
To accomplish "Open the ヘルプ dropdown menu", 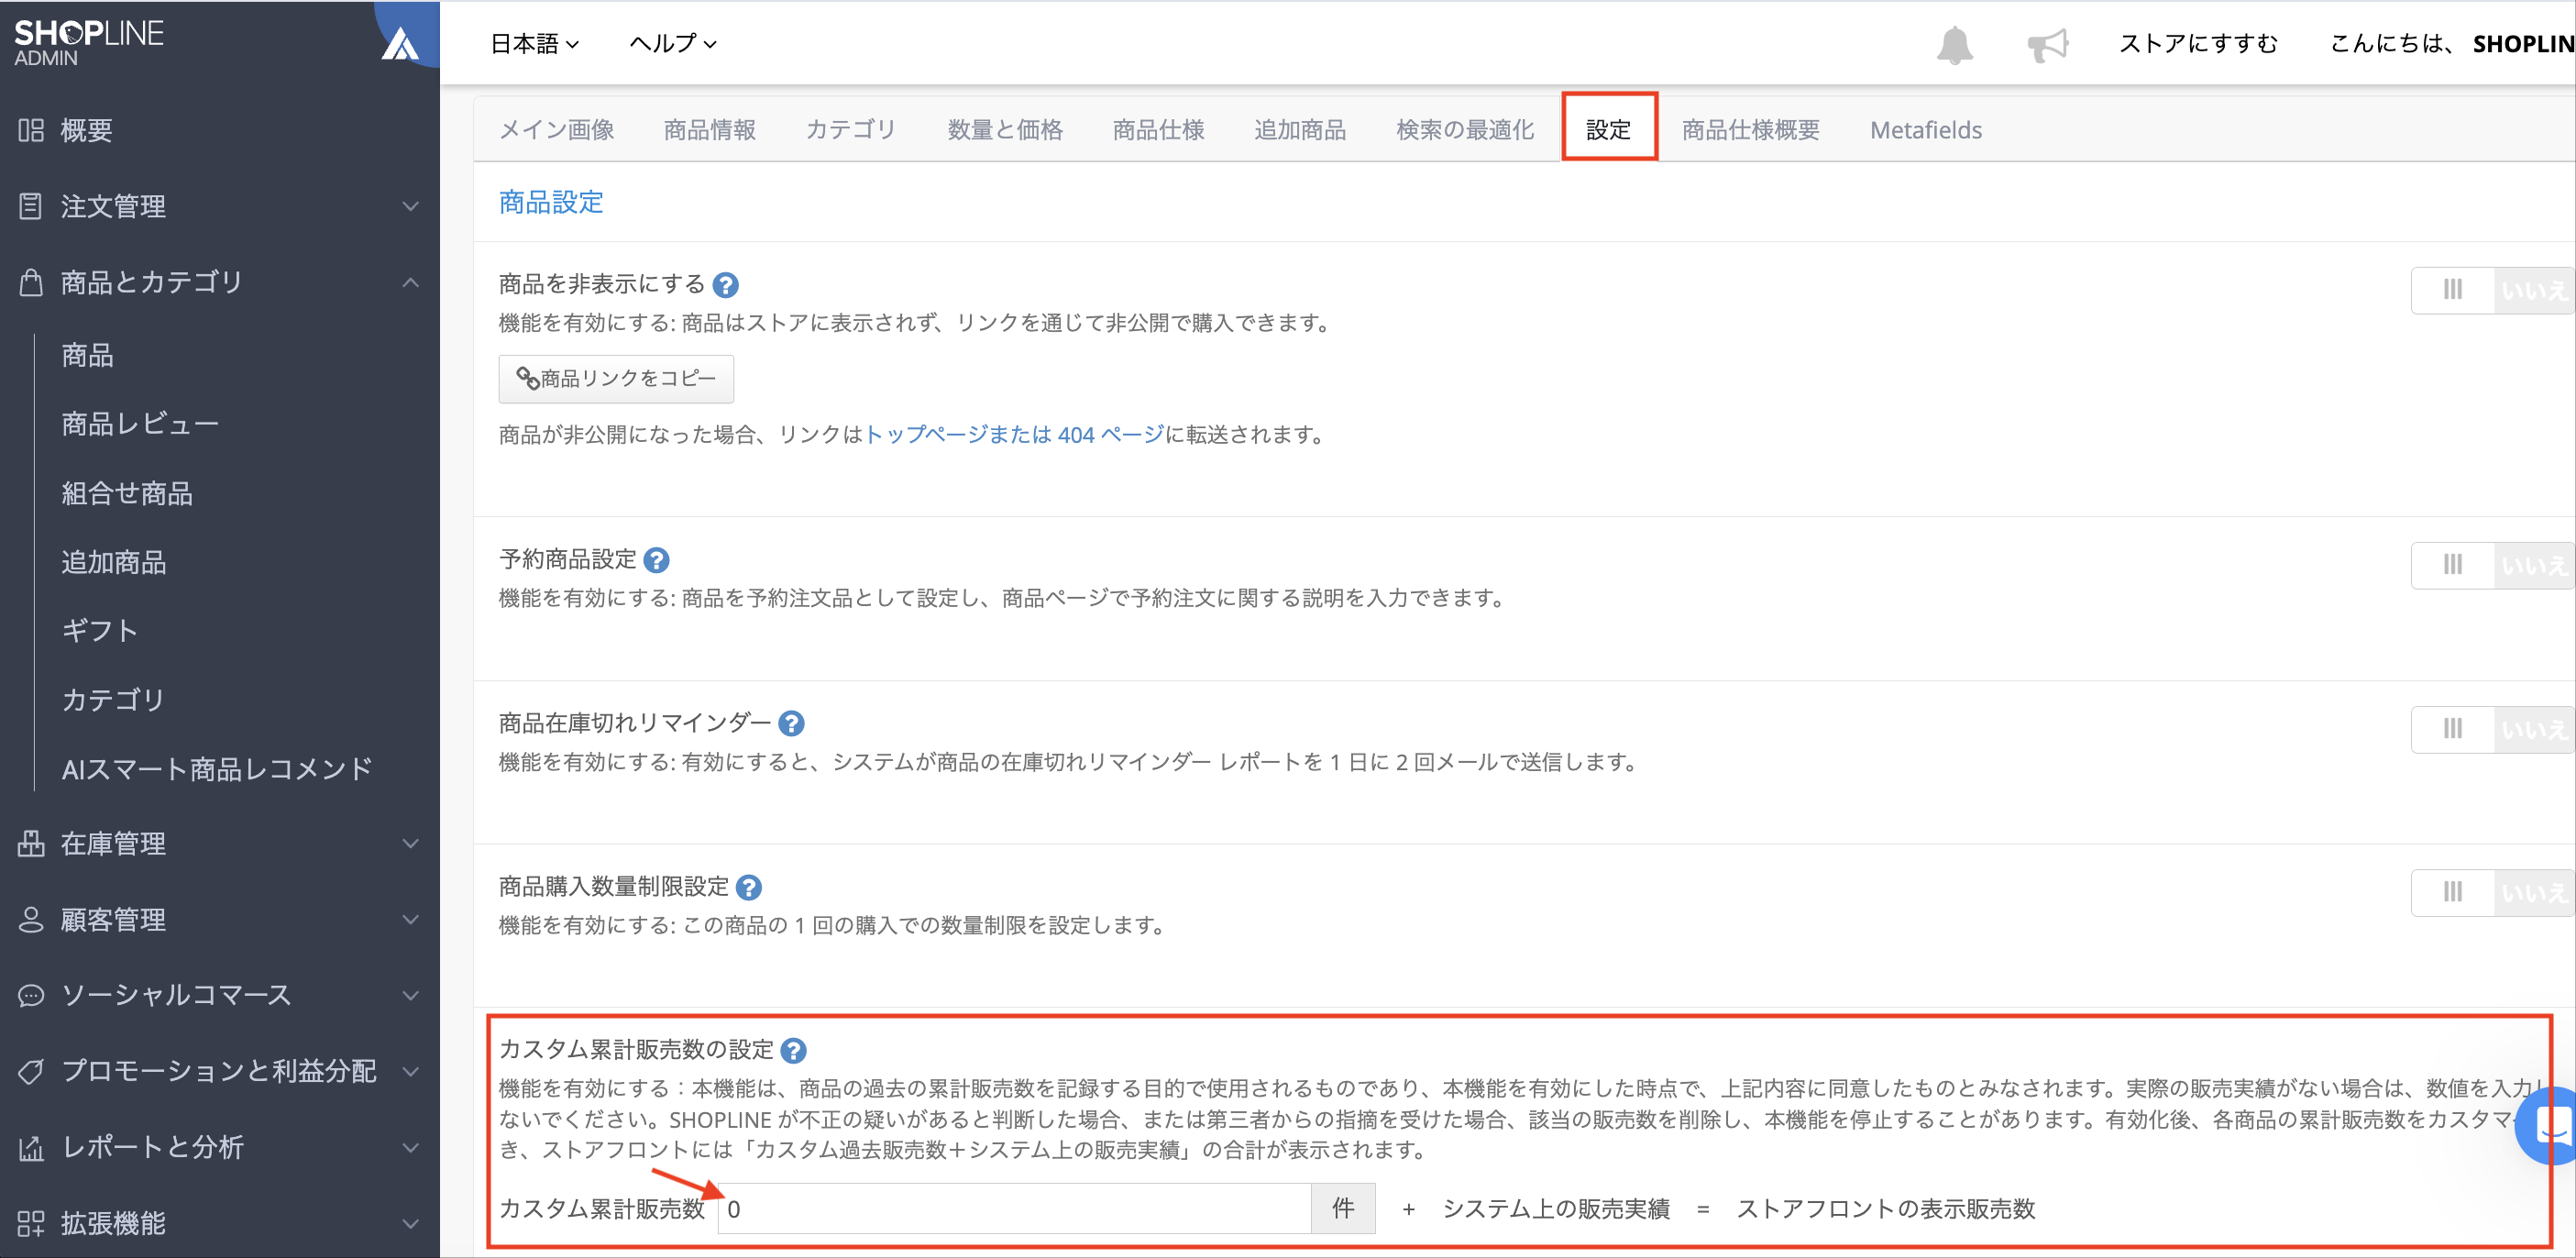I will (x=673, y=43).
